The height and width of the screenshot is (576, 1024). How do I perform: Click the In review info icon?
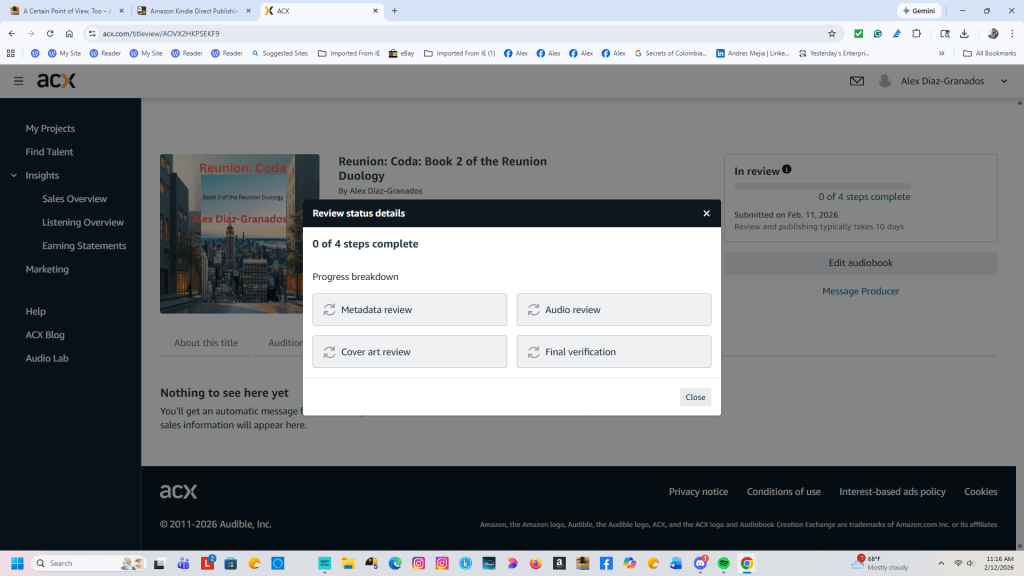point(786,170)
